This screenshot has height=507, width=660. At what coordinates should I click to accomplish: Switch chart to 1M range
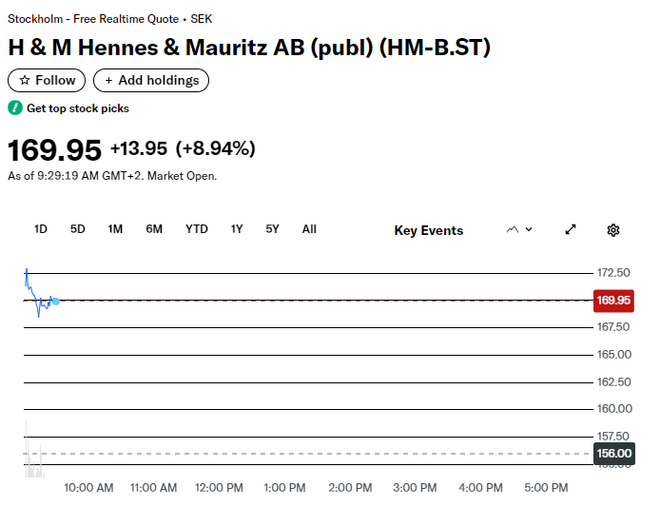point(115,229)
